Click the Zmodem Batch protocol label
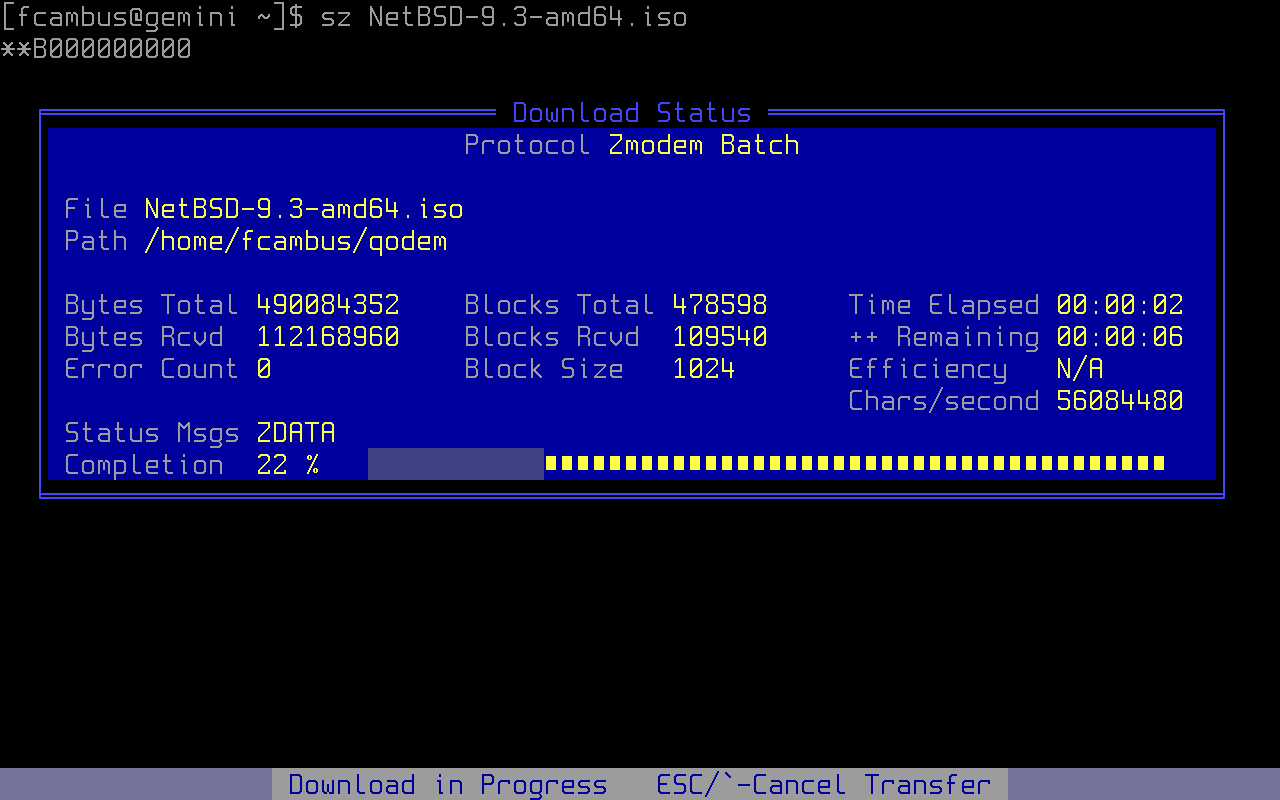The height and width of the screenshot is (800, 1280). click(x=704, y=145)
